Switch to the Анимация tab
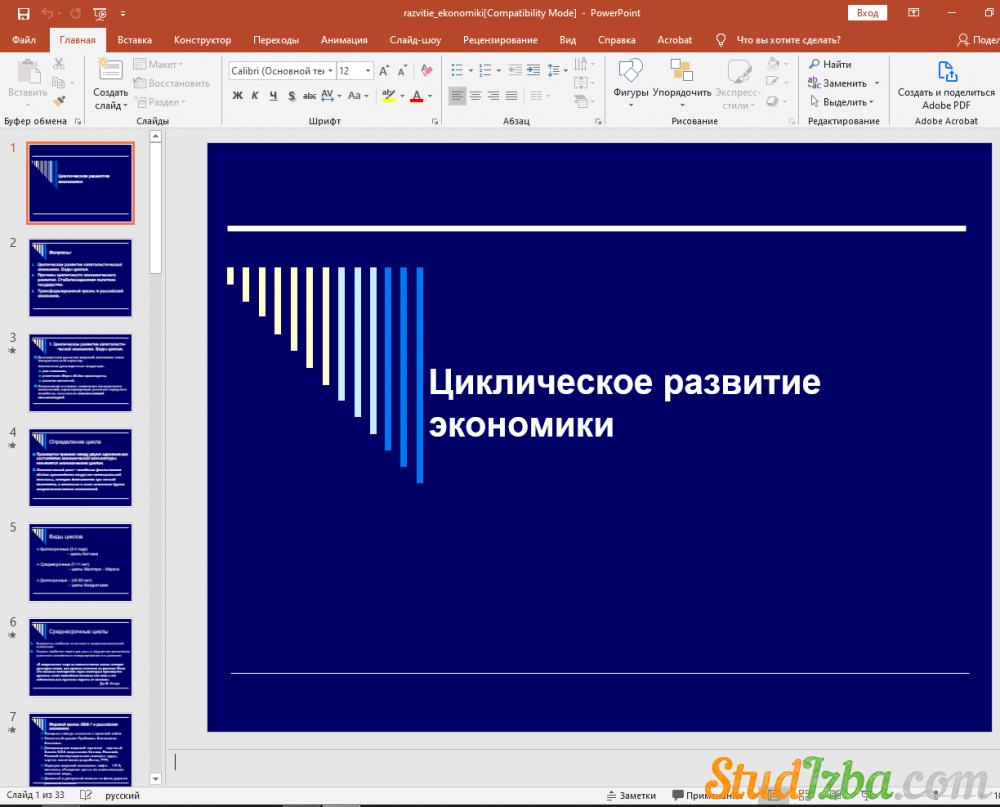The image size is (1000, 807). [x=344, y=40]
